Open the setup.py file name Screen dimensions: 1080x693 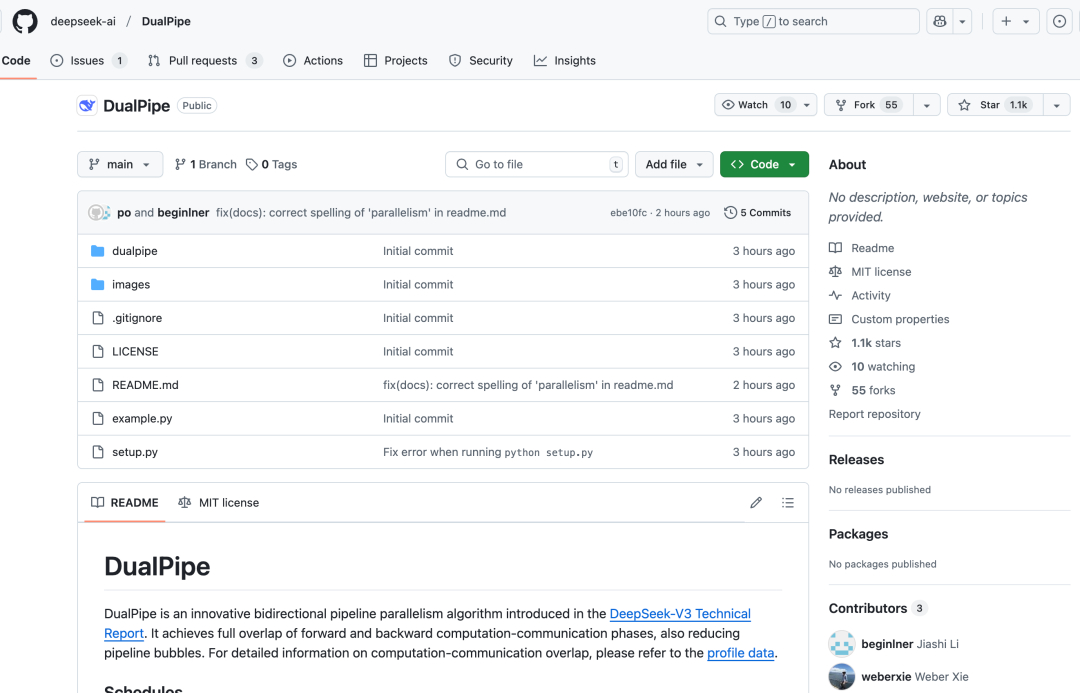click(135, 452)
